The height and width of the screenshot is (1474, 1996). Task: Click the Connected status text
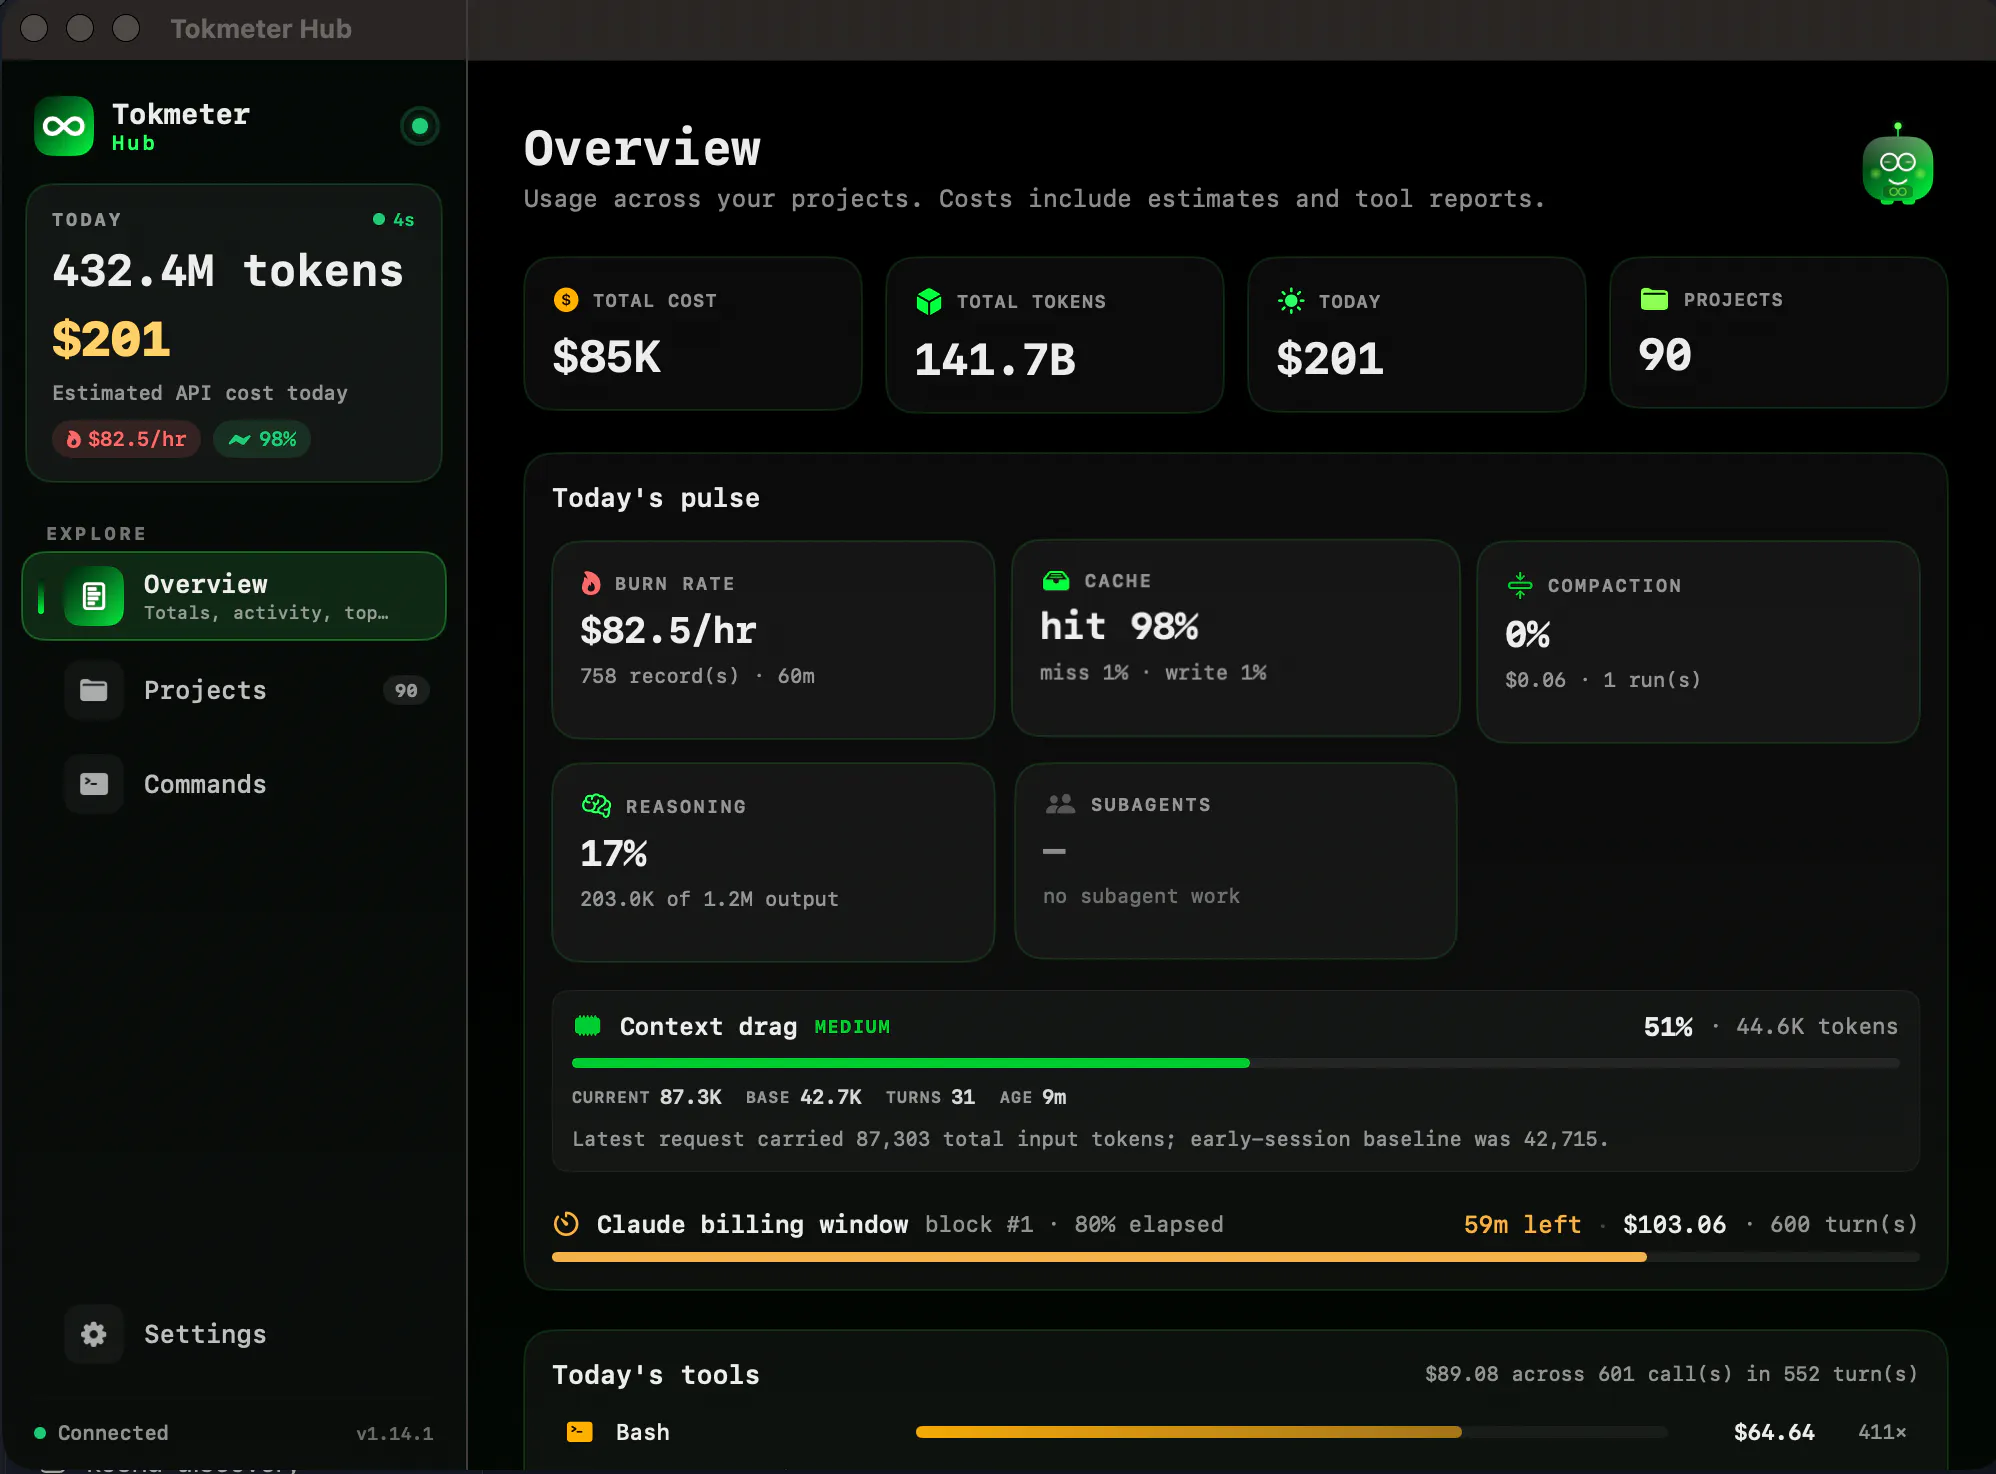pyautogui.click(x=113, y=1433)
